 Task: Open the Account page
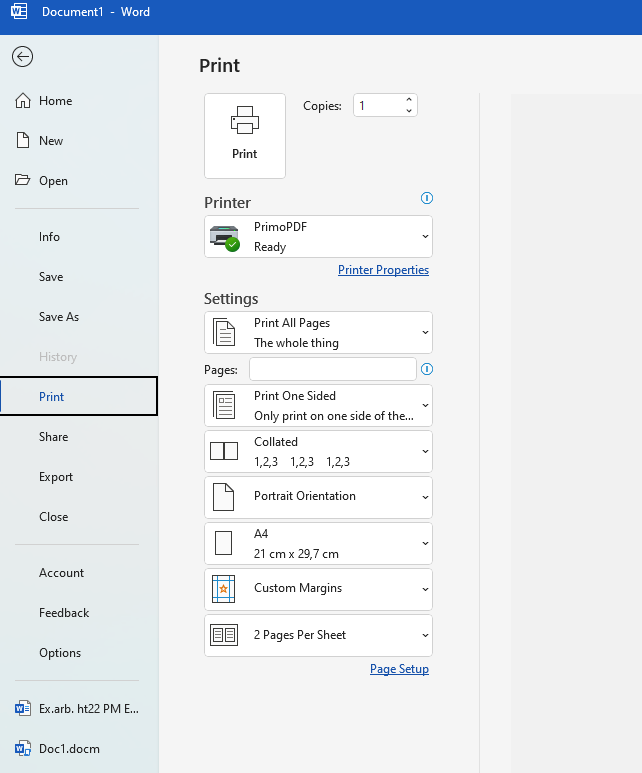coord(79,573)
